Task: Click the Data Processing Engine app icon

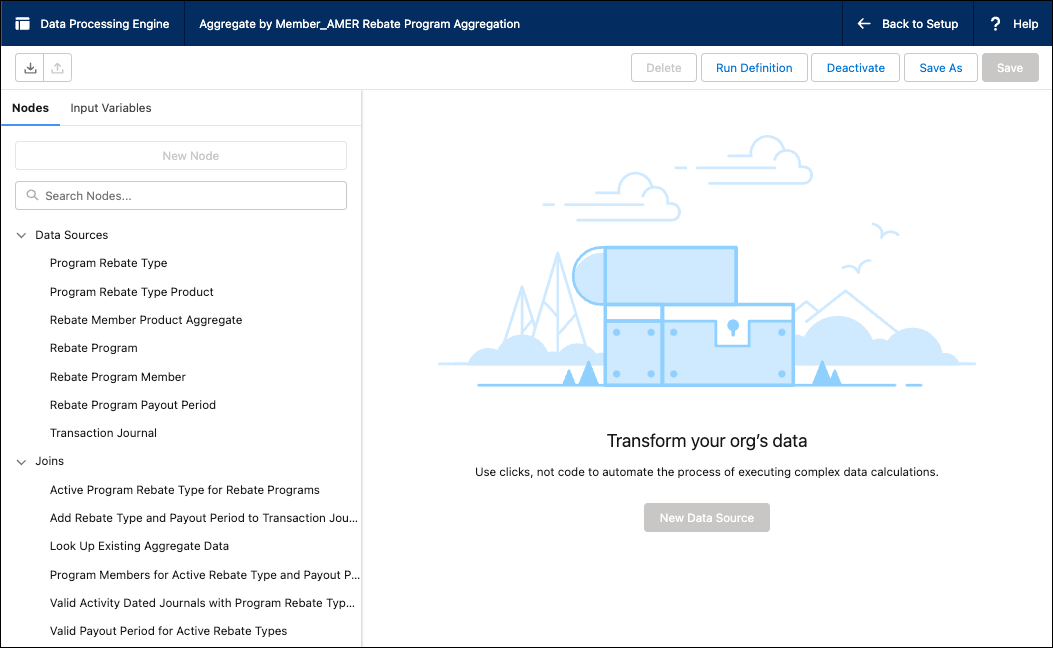Action: [22, 22]
